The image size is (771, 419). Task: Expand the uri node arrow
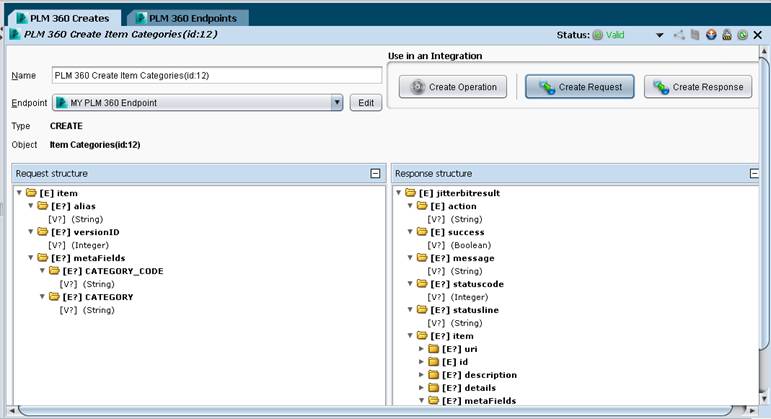coord(421,349)
